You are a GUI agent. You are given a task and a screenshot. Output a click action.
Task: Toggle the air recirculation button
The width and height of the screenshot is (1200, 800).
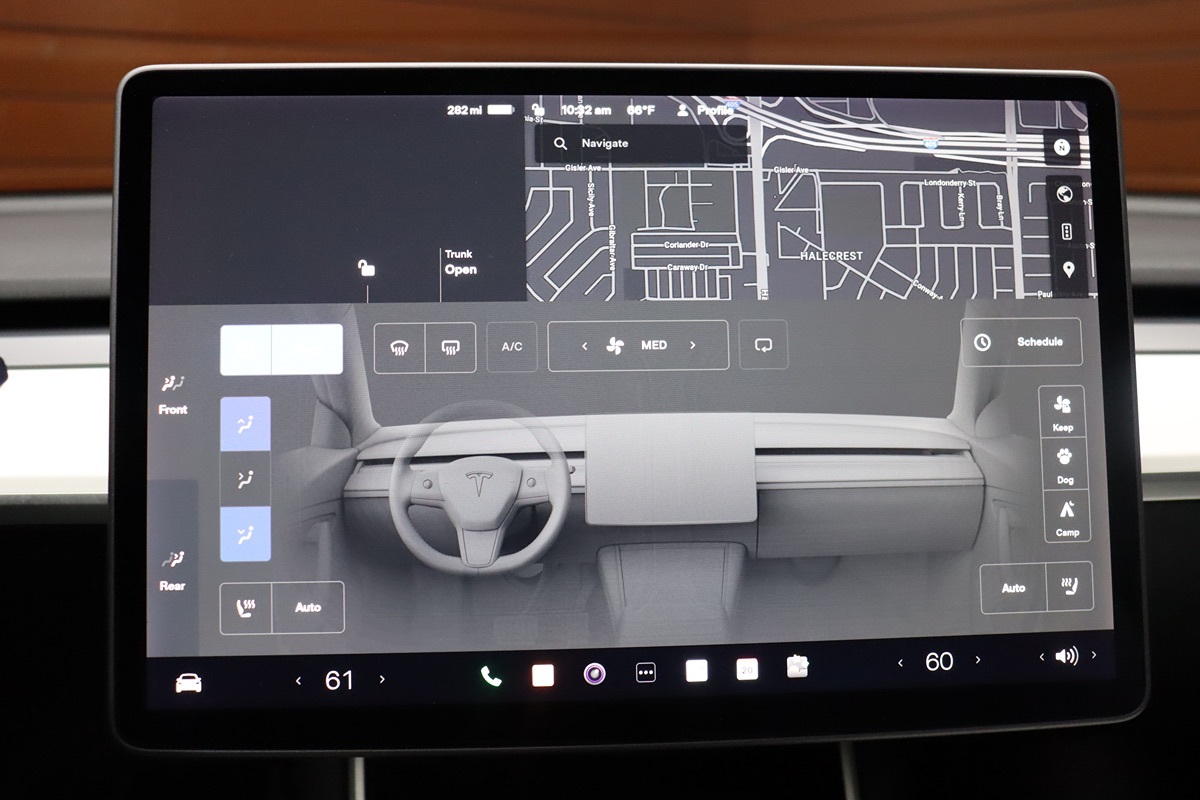(763, 345)
